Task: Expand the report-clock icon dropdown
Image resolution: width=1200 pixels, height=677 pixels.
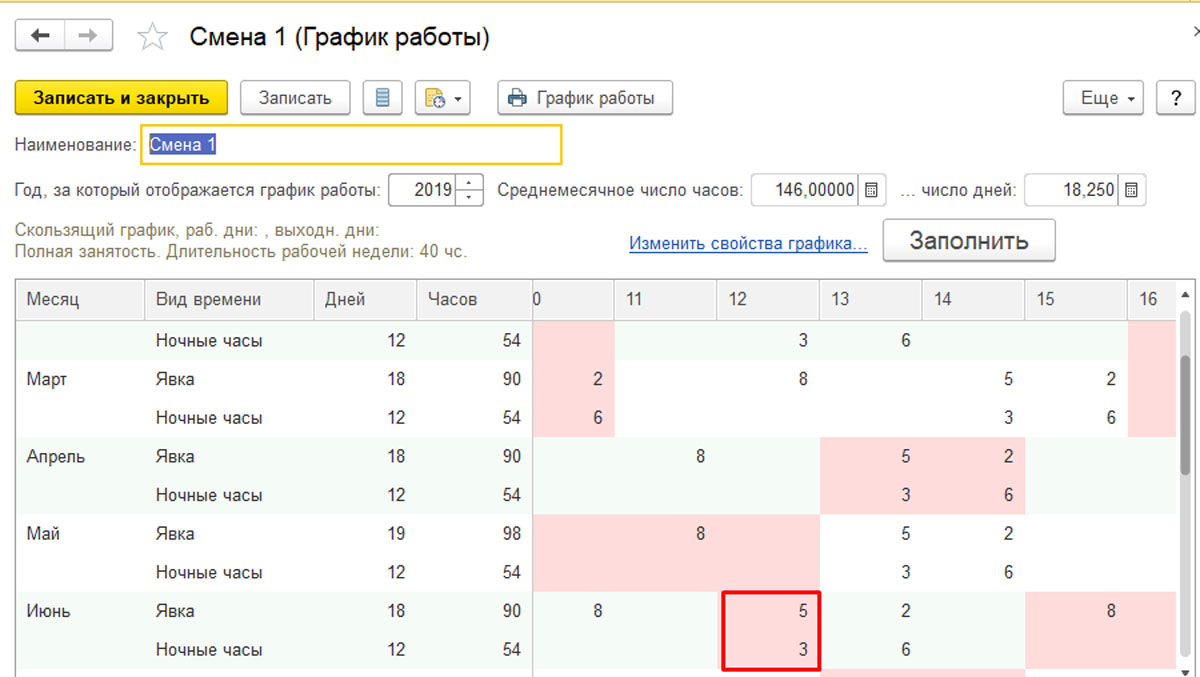Action: 443,98
